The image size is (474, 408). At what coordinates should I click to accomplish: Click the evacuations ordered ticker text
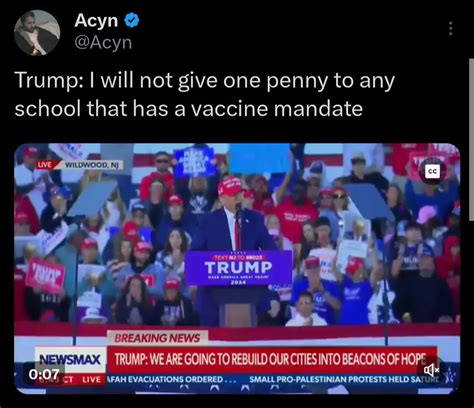pyautogui.click(x=171, y=379)
